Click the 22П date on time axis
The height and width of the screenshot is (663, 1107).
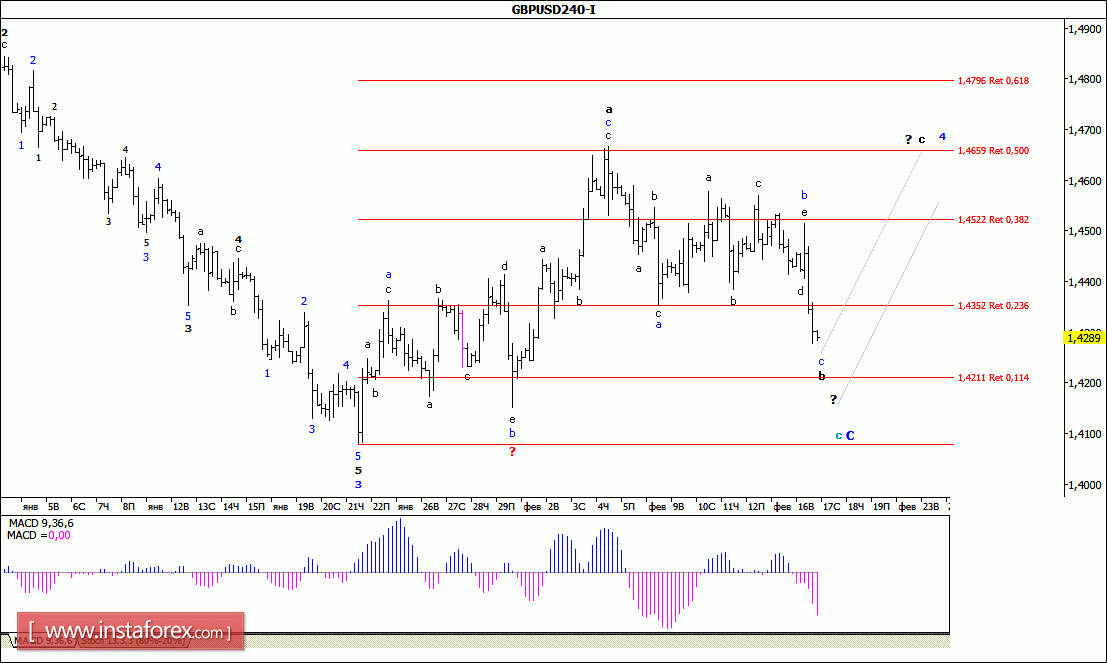pyautogui.click(x=381, y=506)
